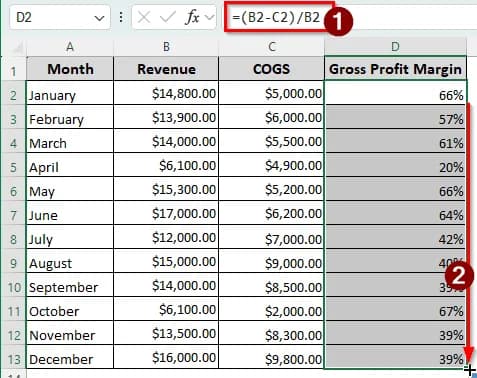Select column C header
477x378 pixels.
(x=271, y=47)
